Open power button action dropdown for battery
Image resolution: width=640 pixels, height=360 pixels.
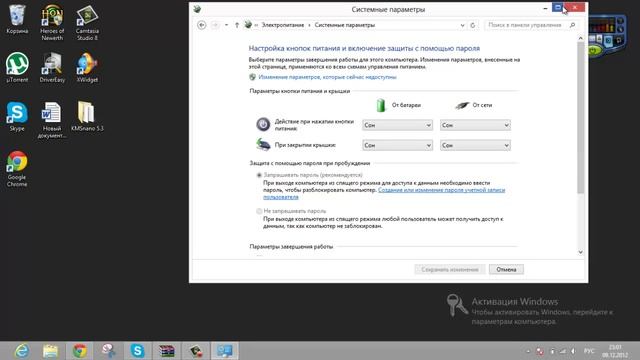click(397, 125)
